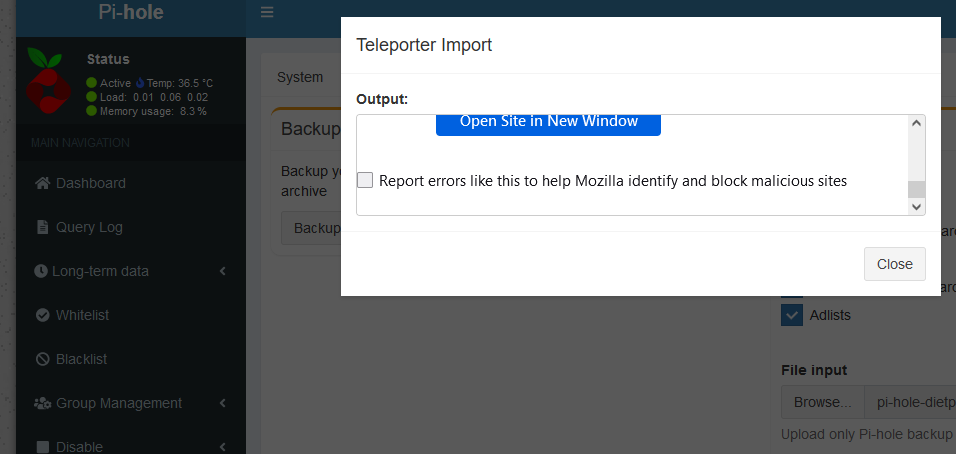The width and height of the screenshot is (956, 454).
Task: Click the Long-term data clock icon
Action: point(40,271)
